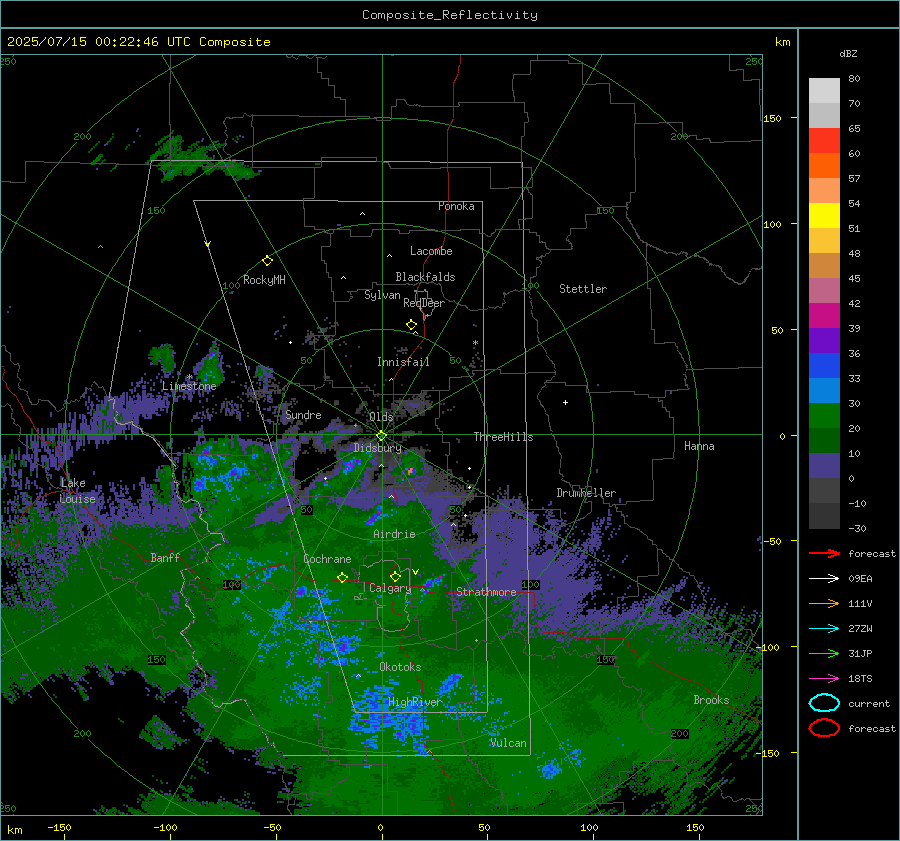Click the green swatch between 30 and 20

point(824,415)
